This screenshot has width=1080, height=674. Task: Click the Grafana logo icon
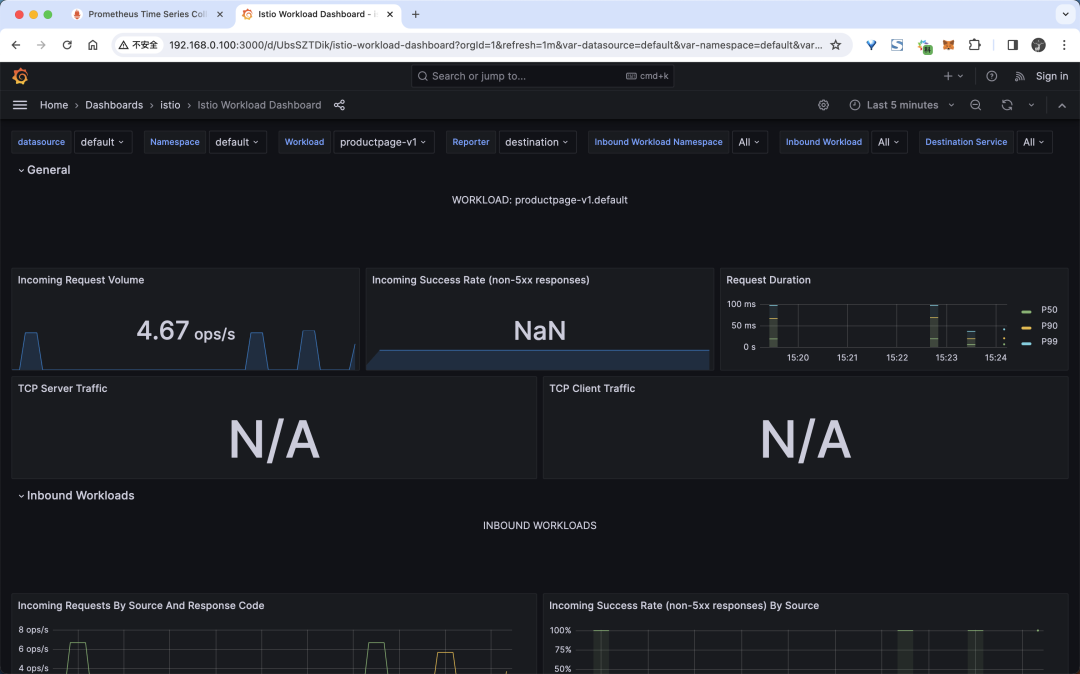[x=20, y=76]
